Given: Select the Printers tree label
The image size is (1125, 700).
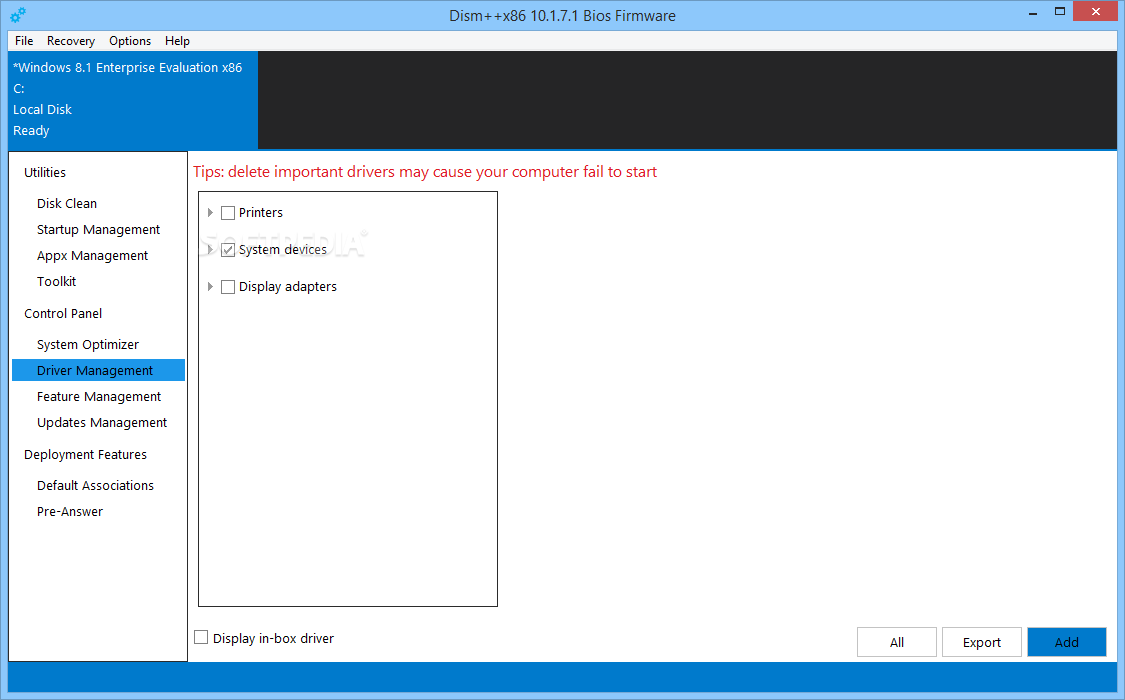Looking at the screenshot, I should click(260, 212).
